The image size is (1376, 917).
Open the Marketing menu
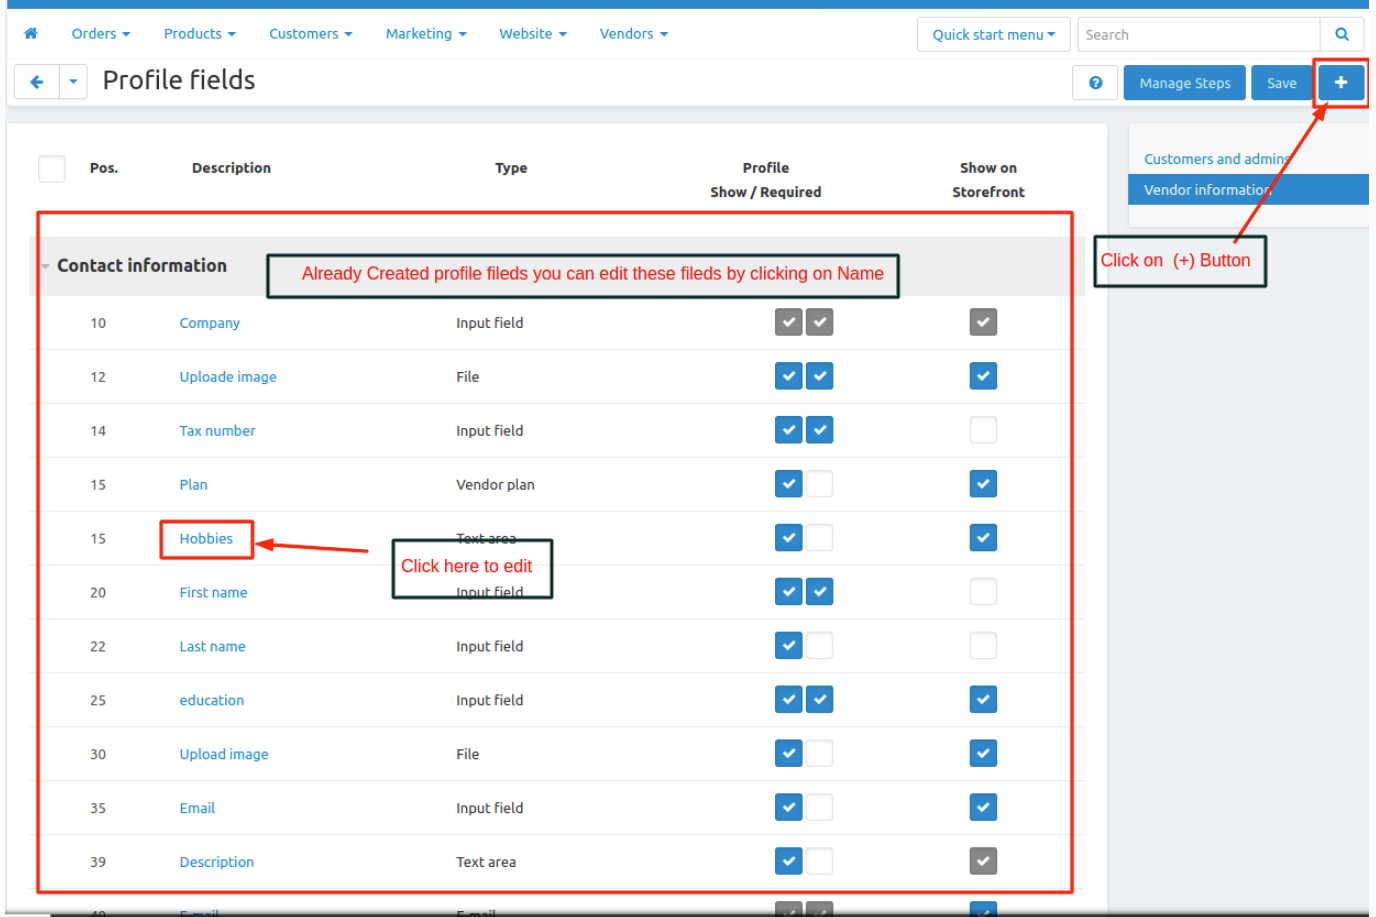(425, 34)
